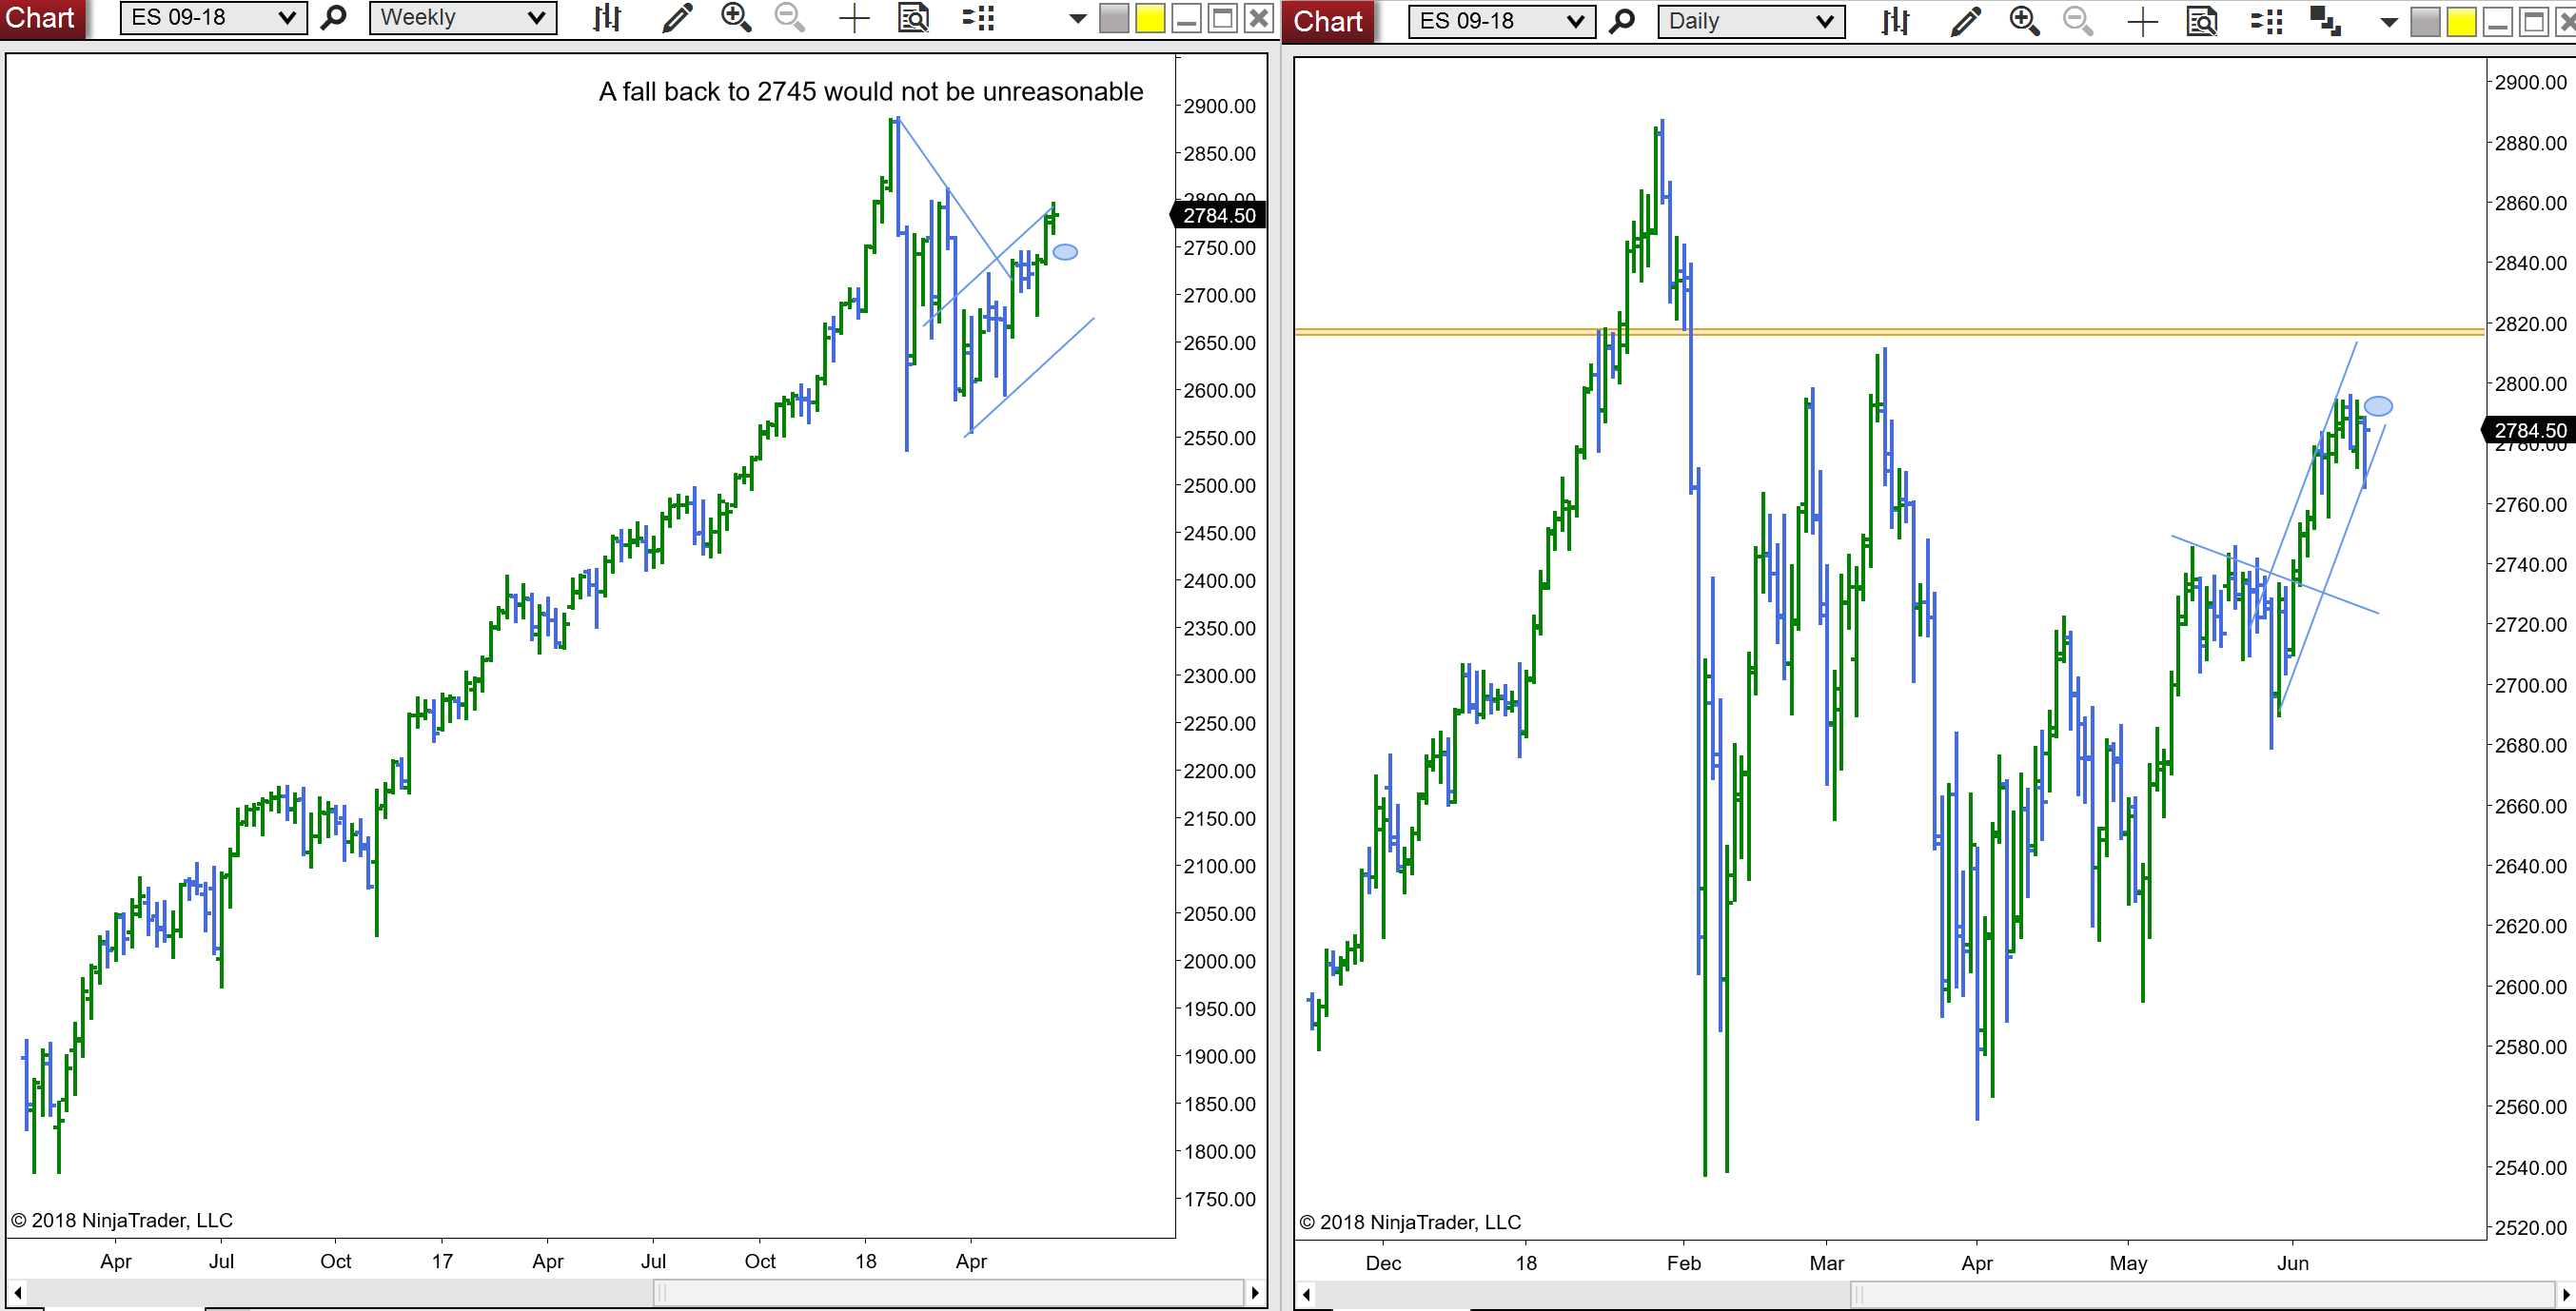
Task: Click 2880.00 price label on Daily axis
Action: (2530, 143)
